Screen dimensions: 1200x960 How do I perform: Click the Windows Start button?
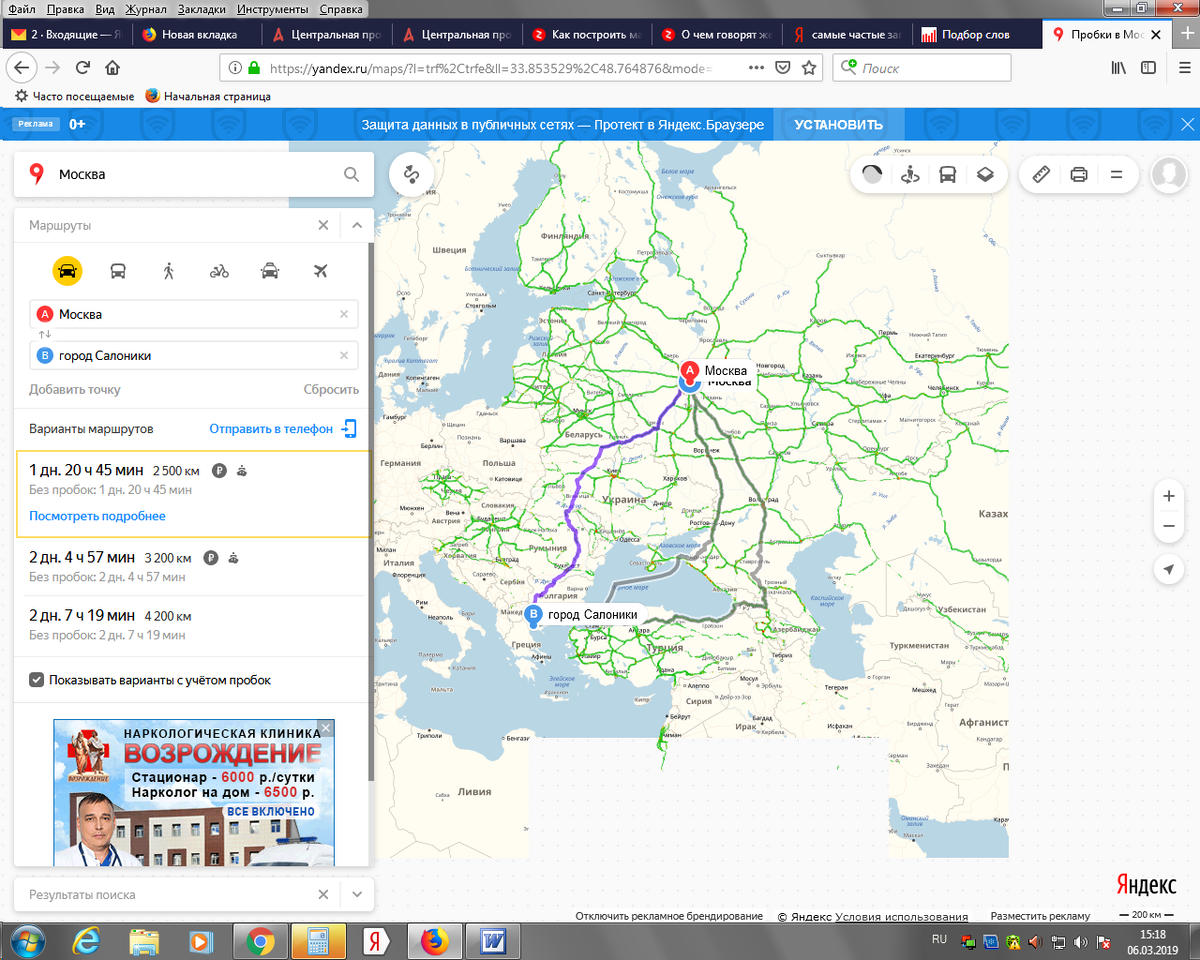tap(27, 941)
